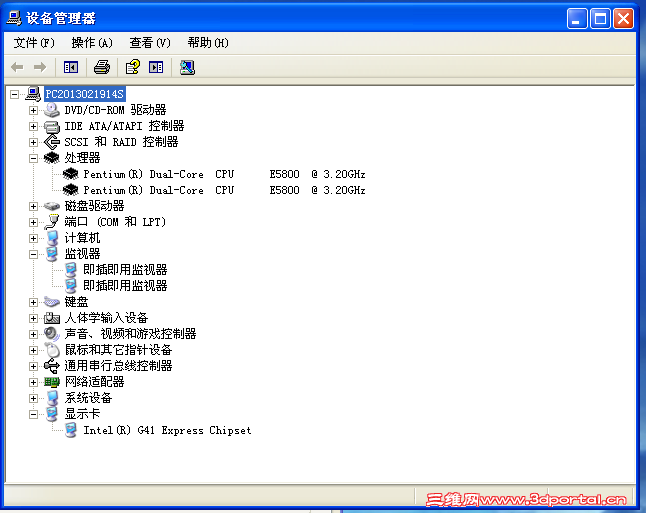Select the PC20130219145 root label

(84, 94)
